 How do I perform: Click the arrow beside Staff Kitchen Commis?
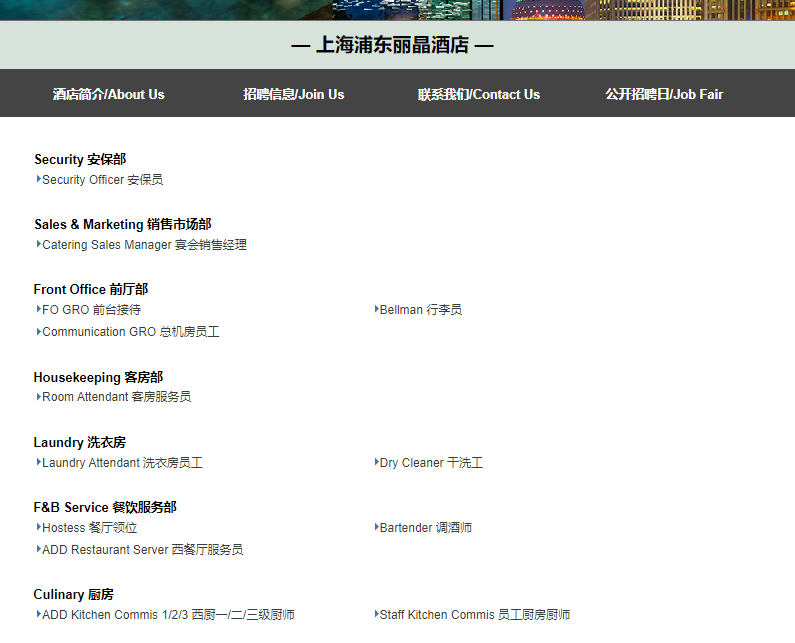click(x=377, y=614)
